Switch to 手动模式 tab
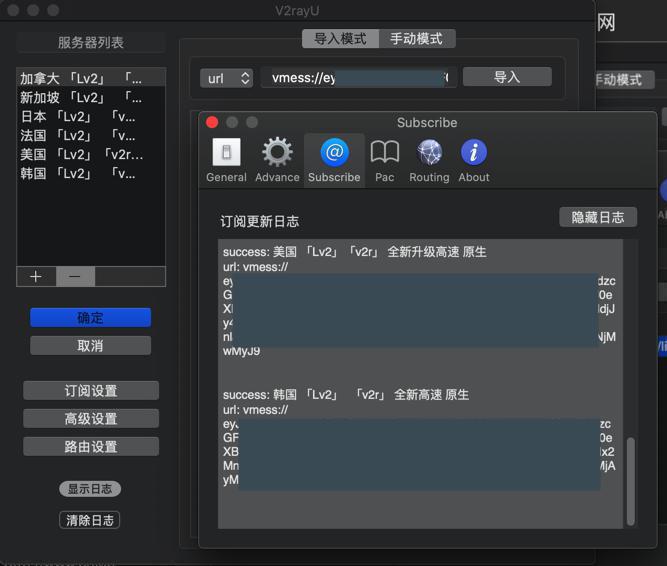667x566 pixels. tap(417, 39)
